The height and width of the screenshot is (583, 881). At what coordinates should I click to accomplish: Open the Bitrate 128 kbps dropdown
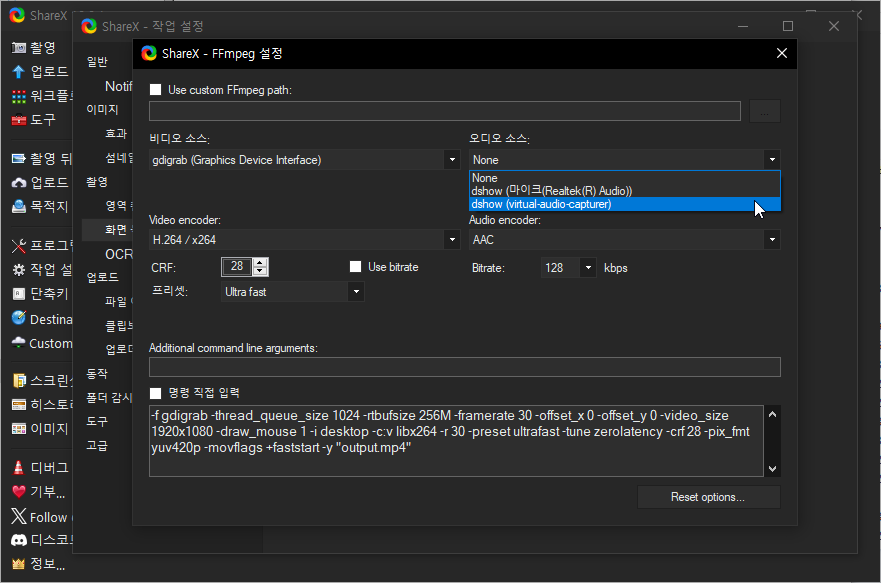click(x=568, y=268)
